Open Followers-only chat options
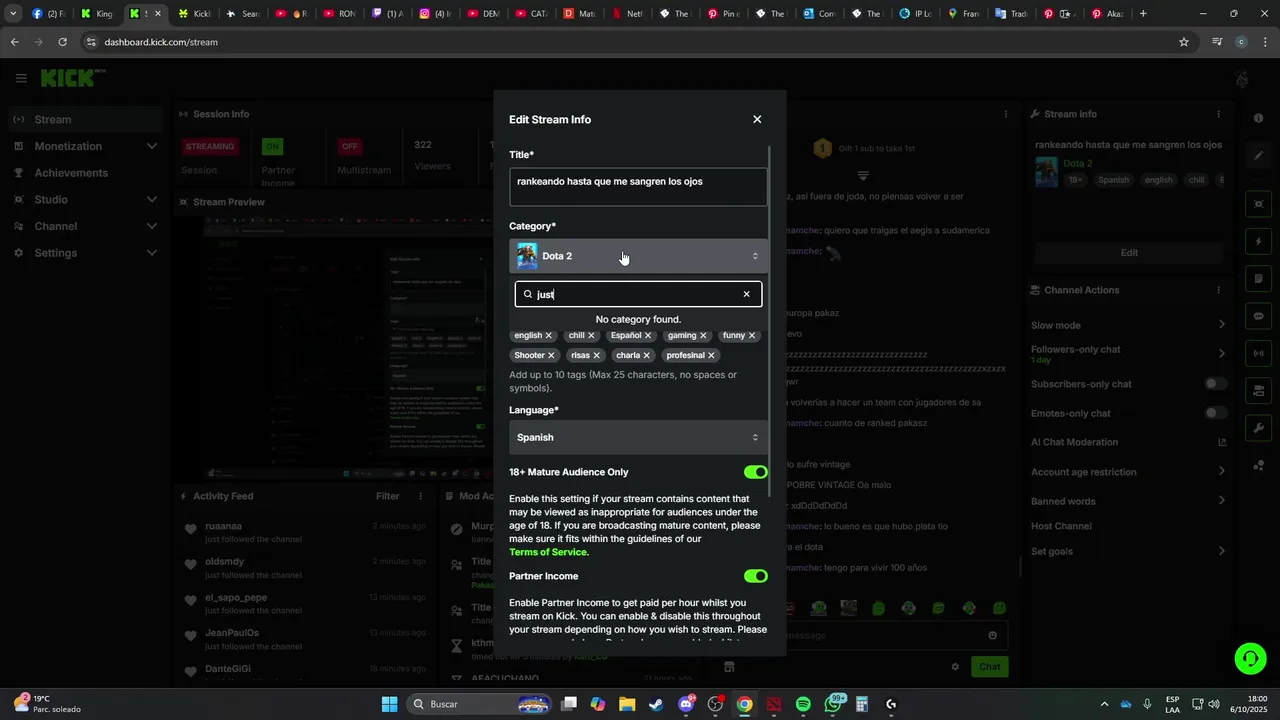 click(1221, 353)
